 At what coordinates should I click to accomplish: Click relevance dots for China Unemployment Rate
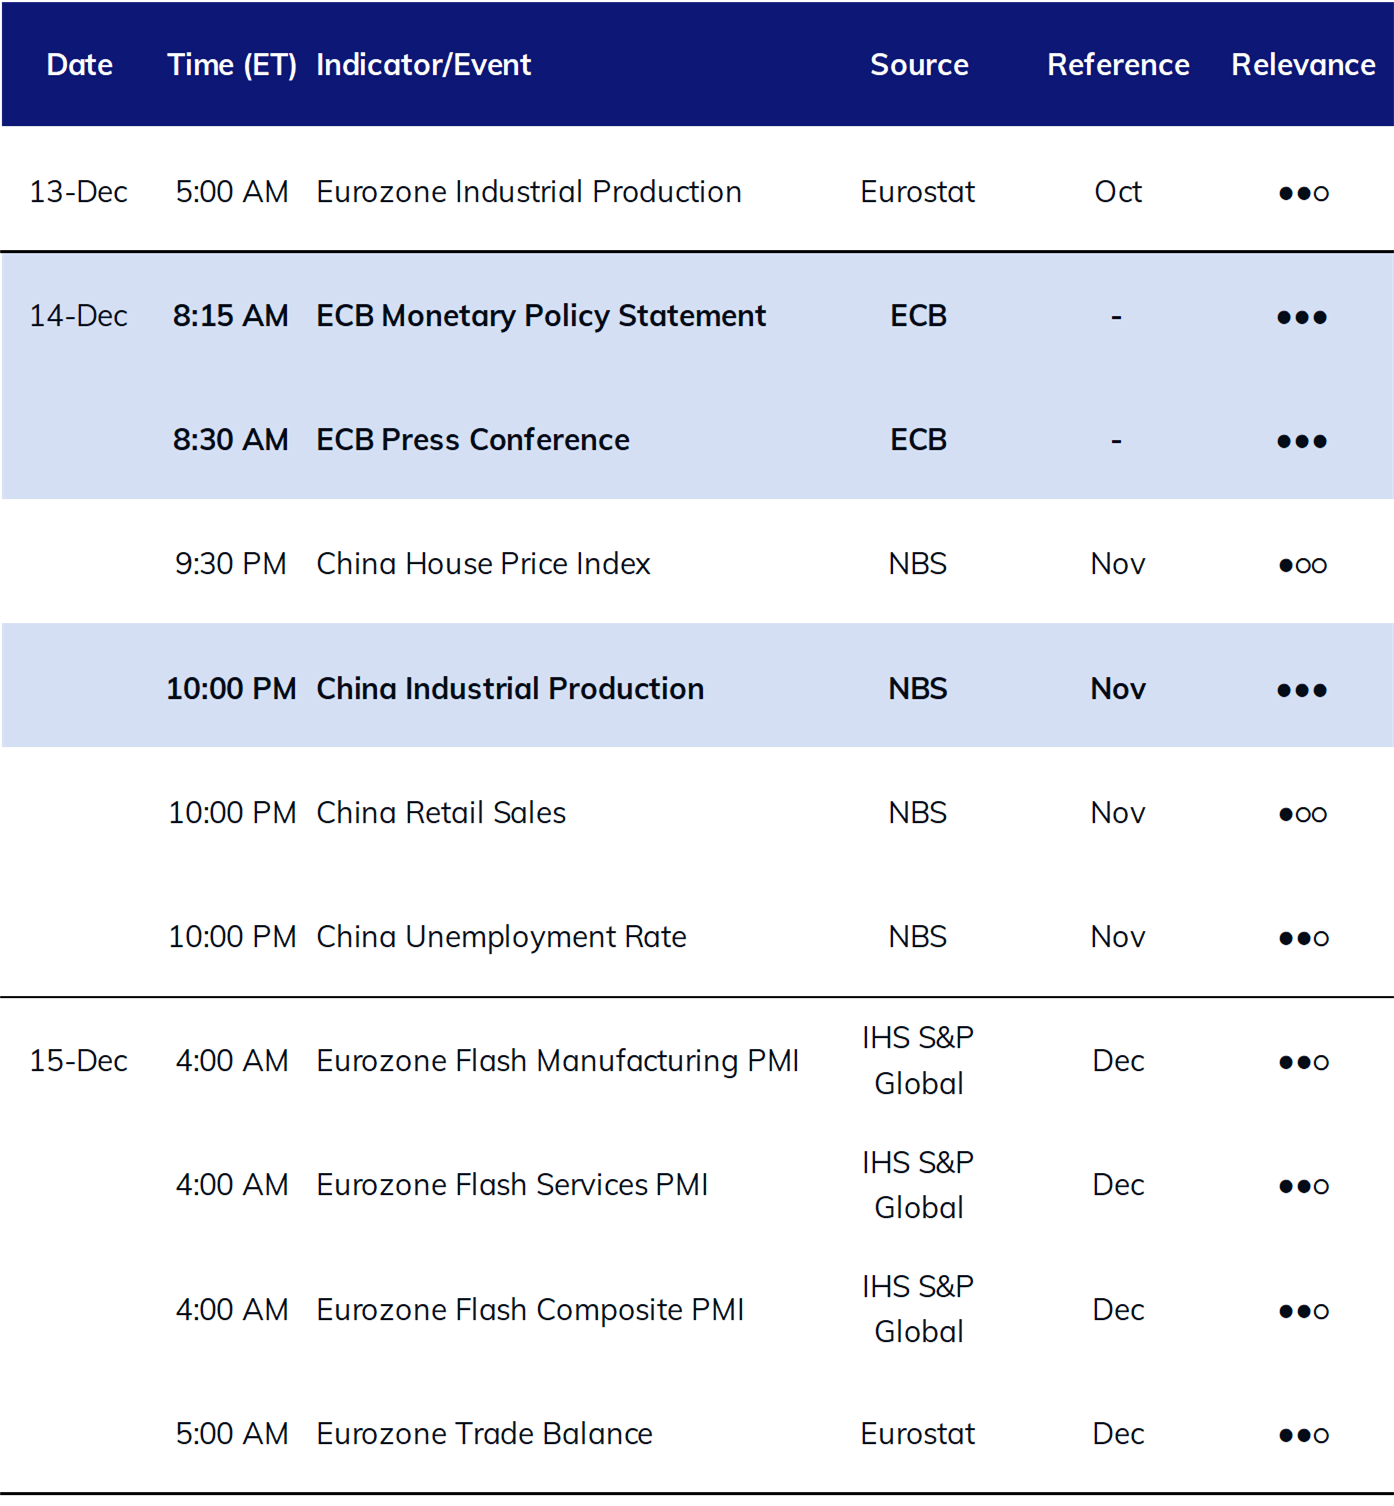(x=1303, y=938)
